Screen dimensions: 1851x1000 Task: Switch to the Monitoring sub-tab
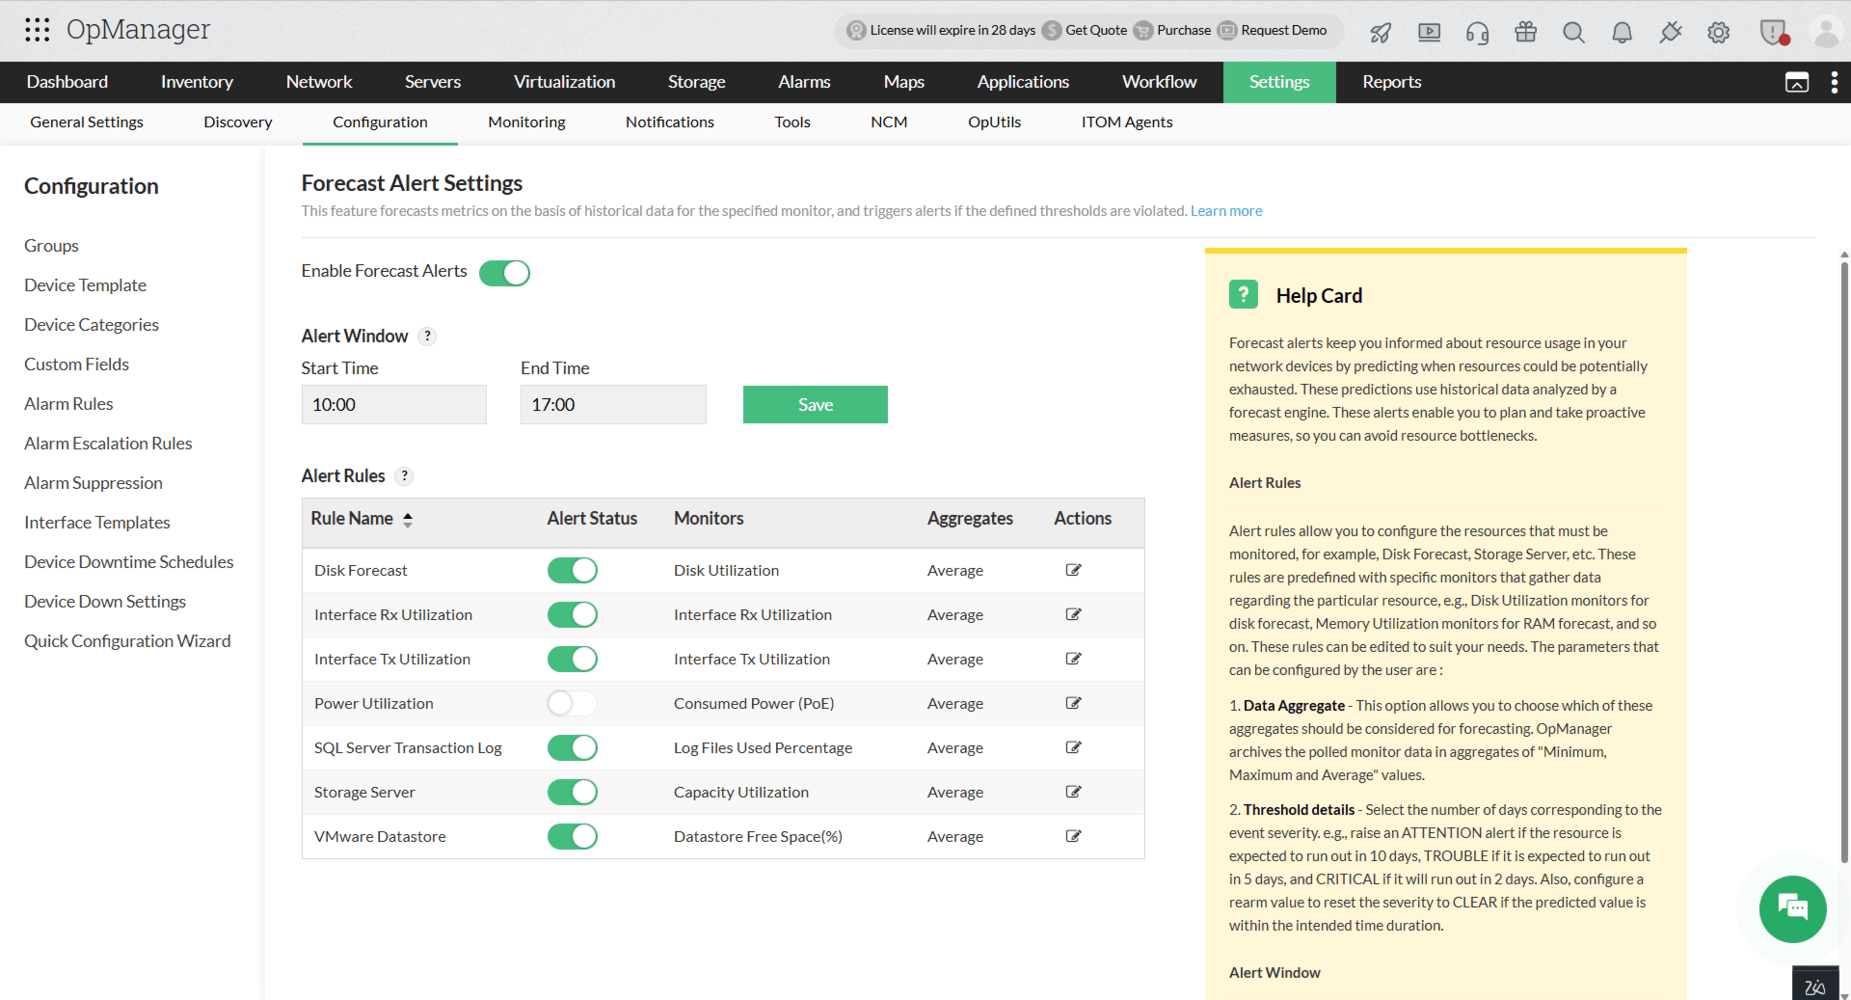click(526, 122)
